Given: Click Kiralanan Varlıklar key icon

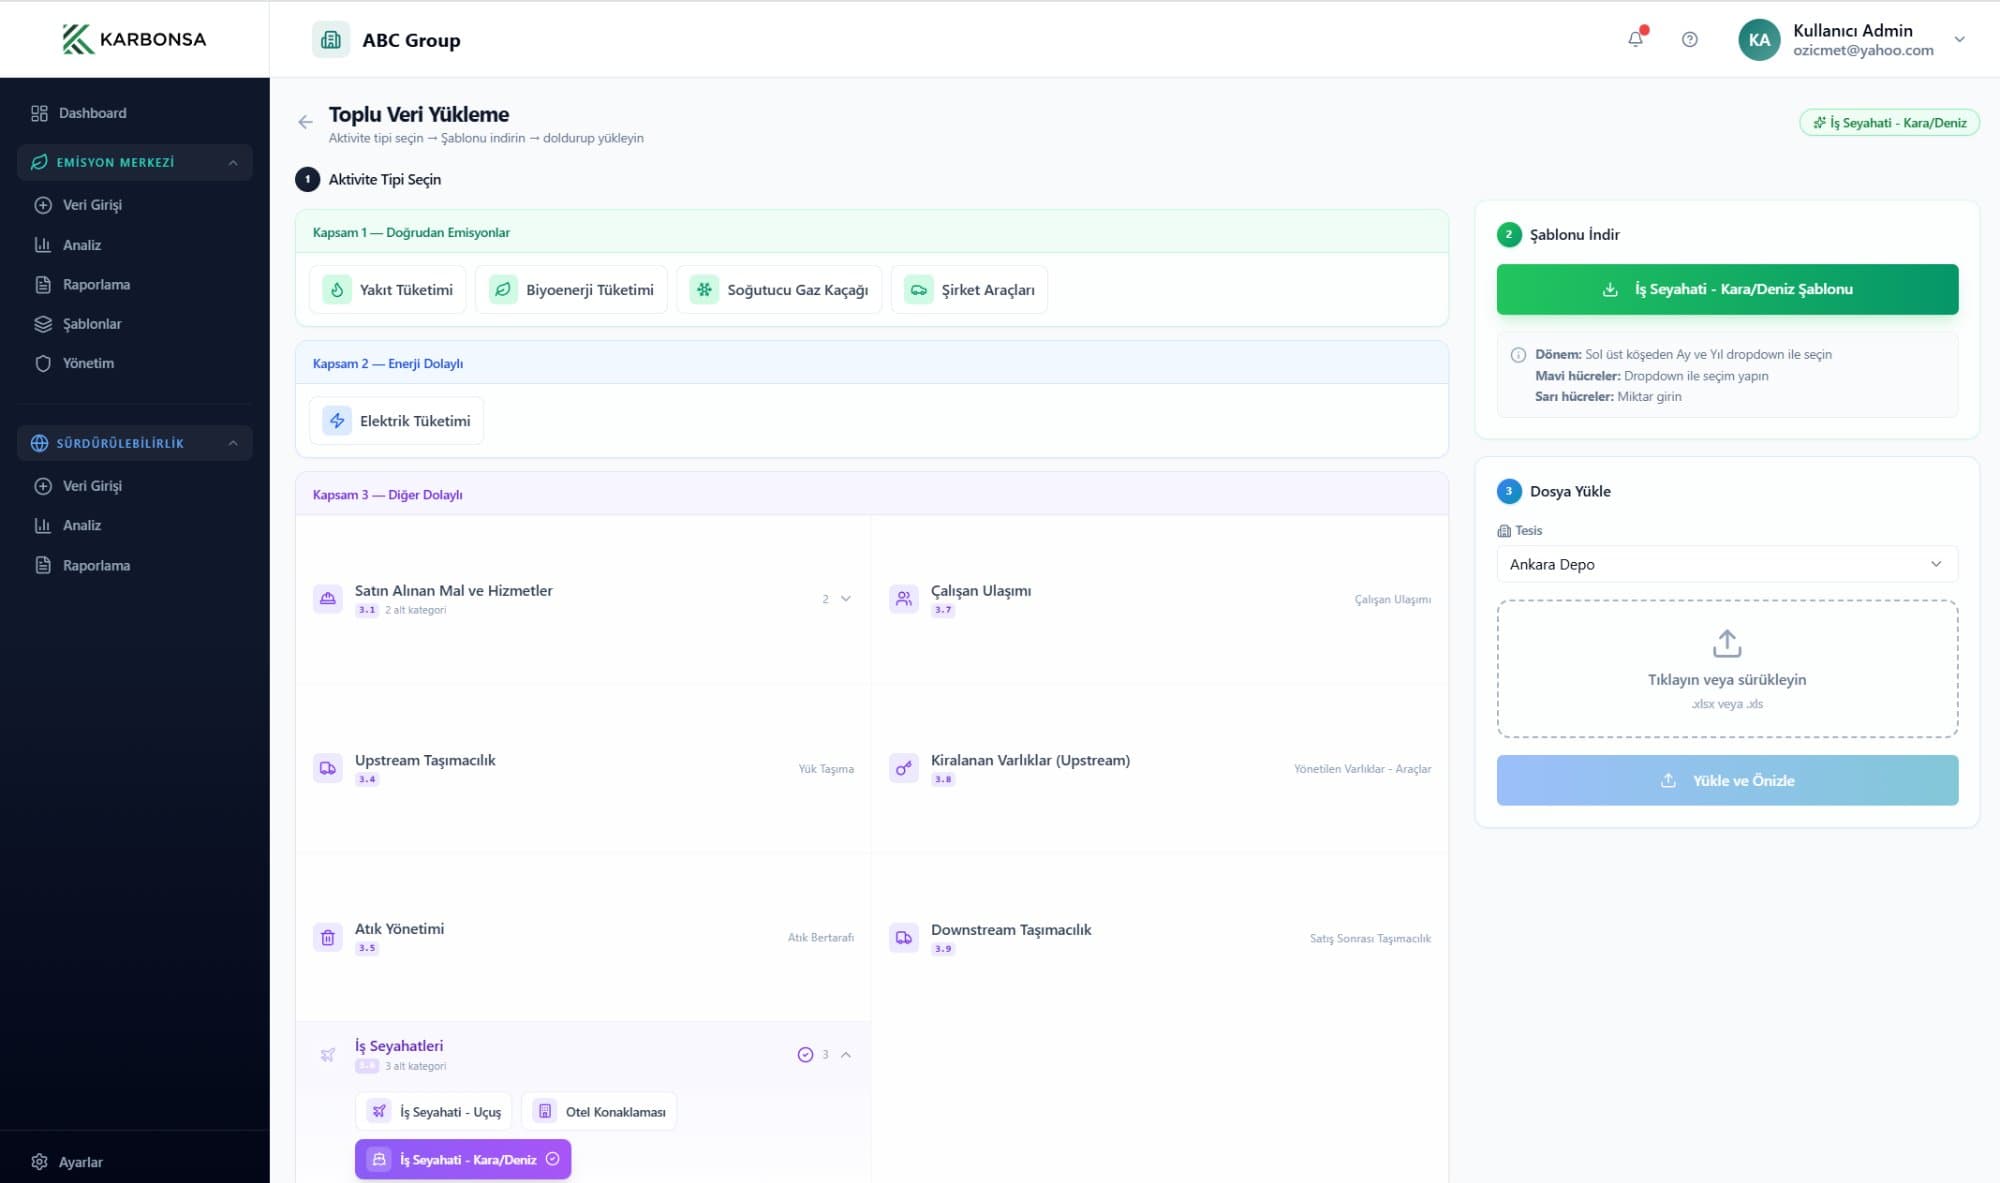Looking at the screenshot, I should tap(903, 768).
